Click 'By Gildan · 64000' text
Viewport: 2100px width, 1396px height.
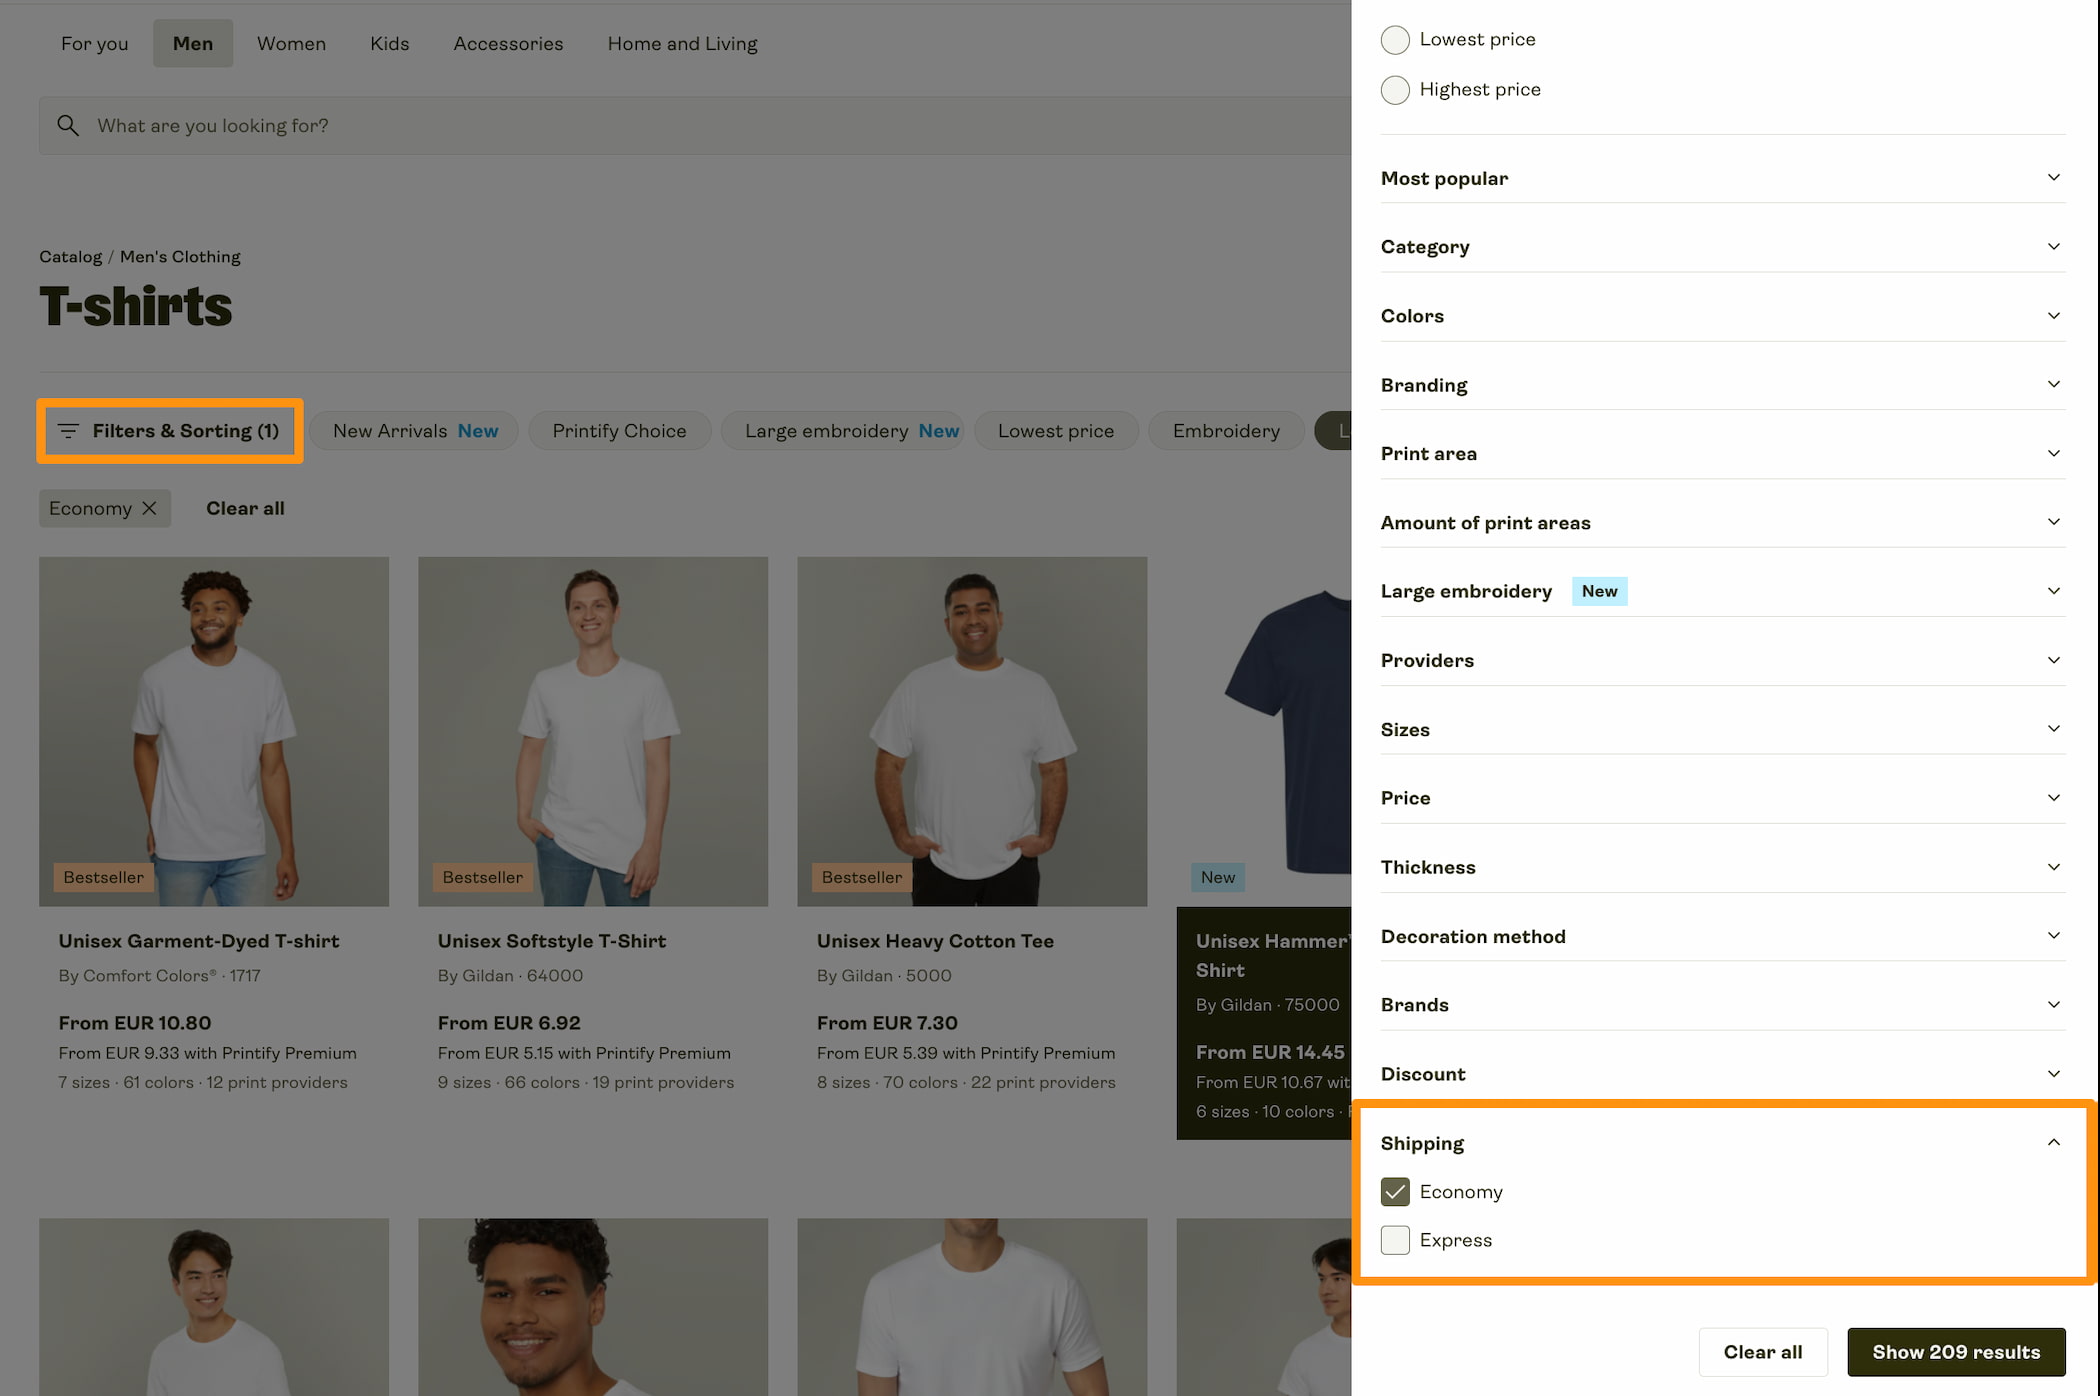510,976
